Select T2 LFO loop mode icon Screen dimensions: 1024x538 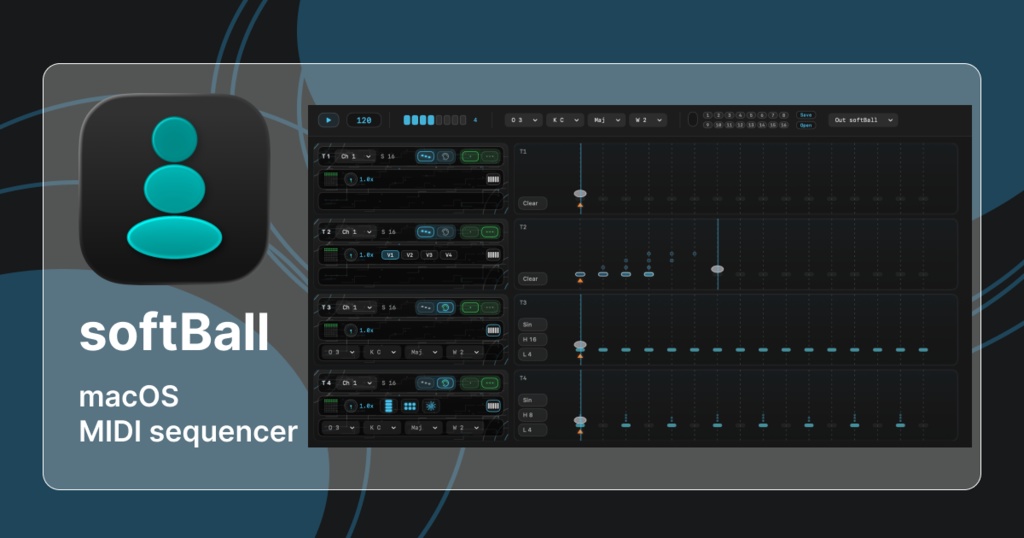445,232
